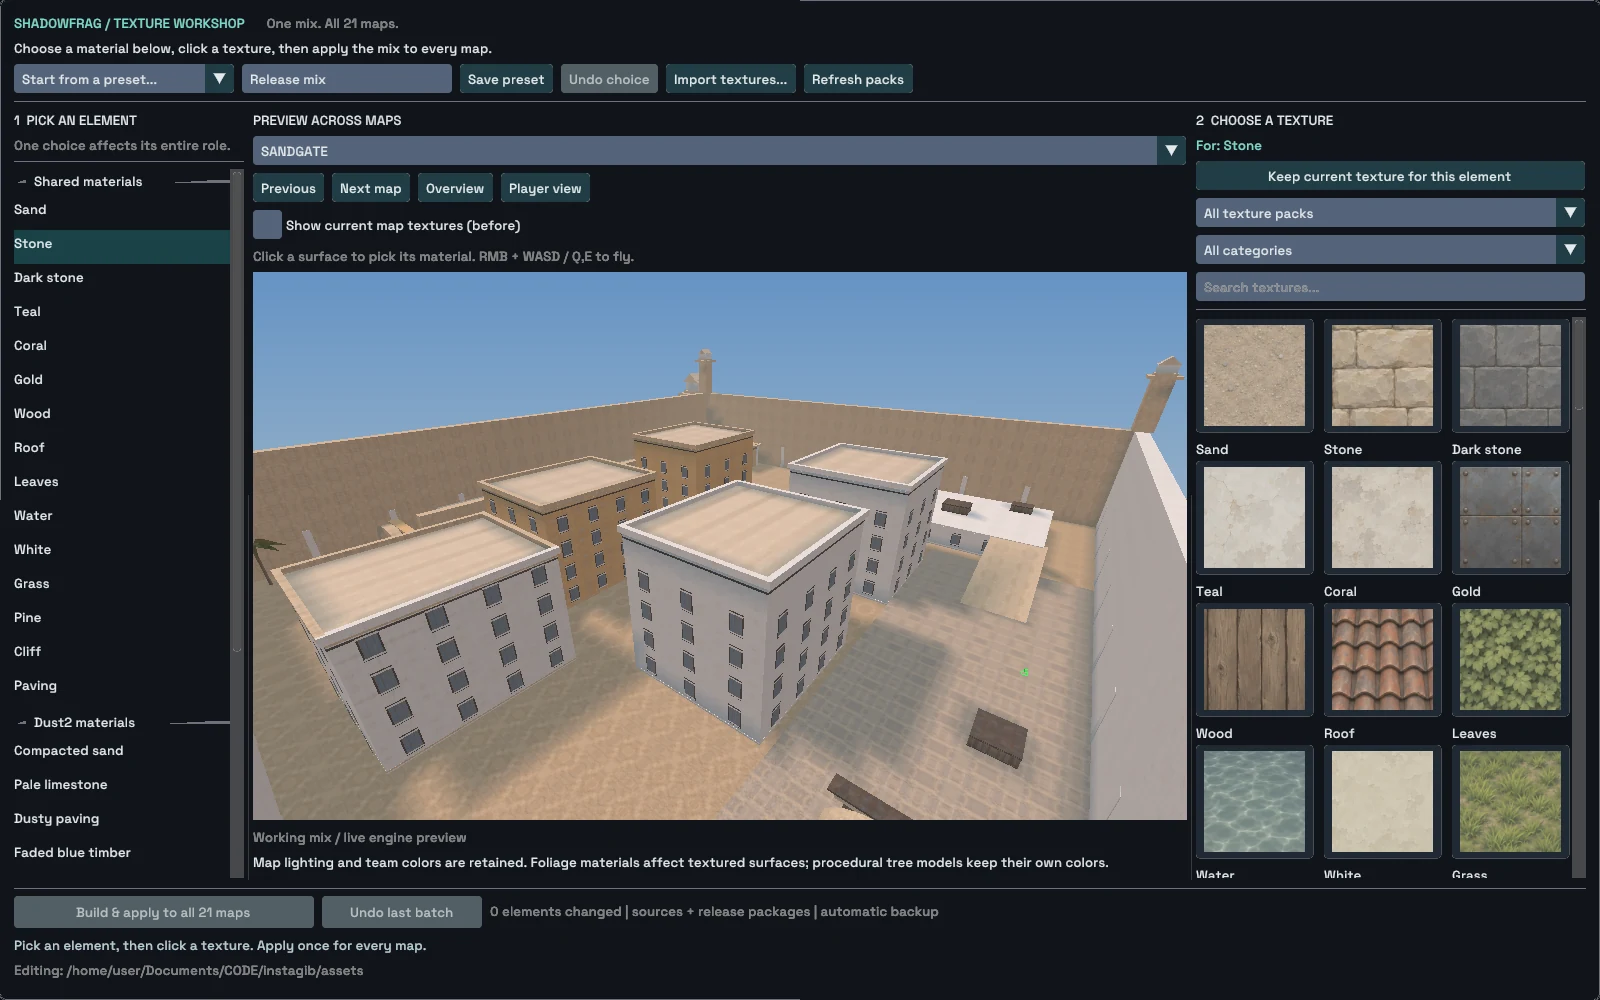1600x1000 pixels.
Task: Focus the Search textures field
Action: coord(1390,287)
